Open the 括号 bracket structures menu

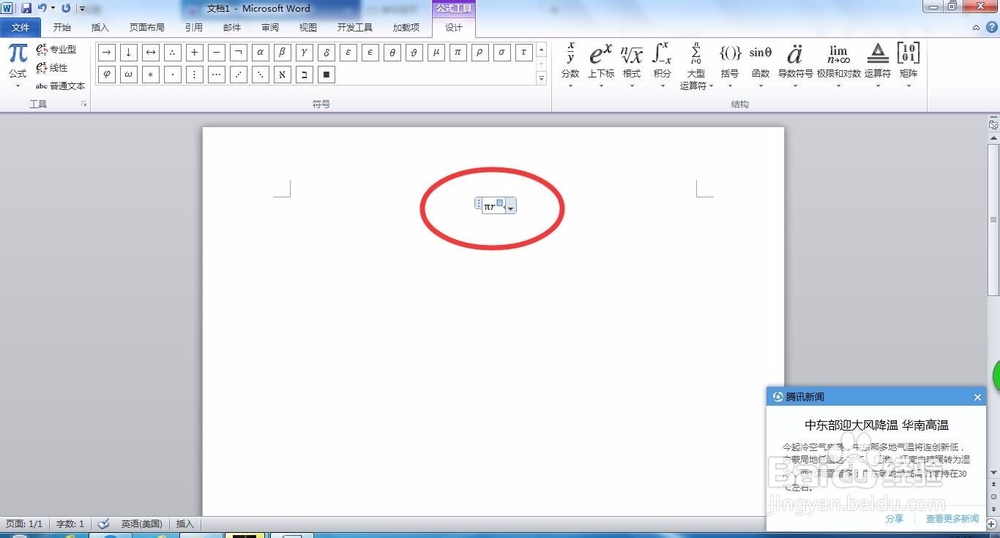(x=730, y=65)
